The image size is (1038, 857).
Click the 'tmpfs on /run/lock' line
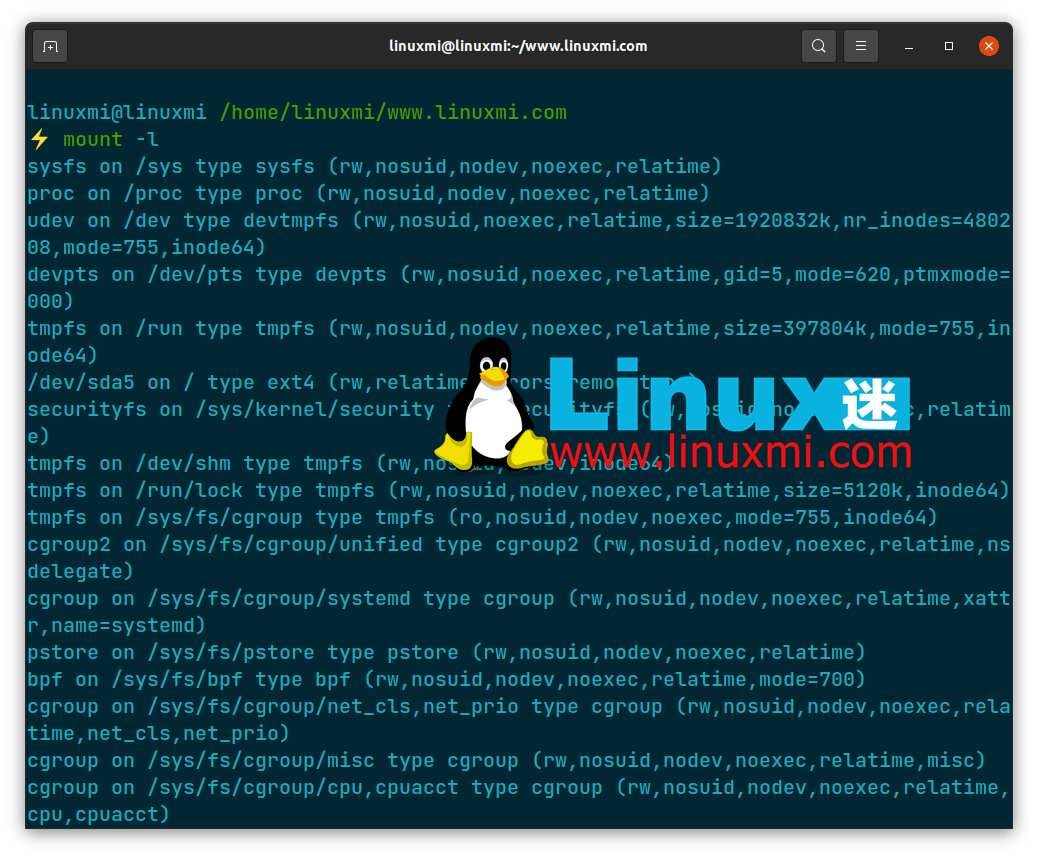tap(519, 491)
